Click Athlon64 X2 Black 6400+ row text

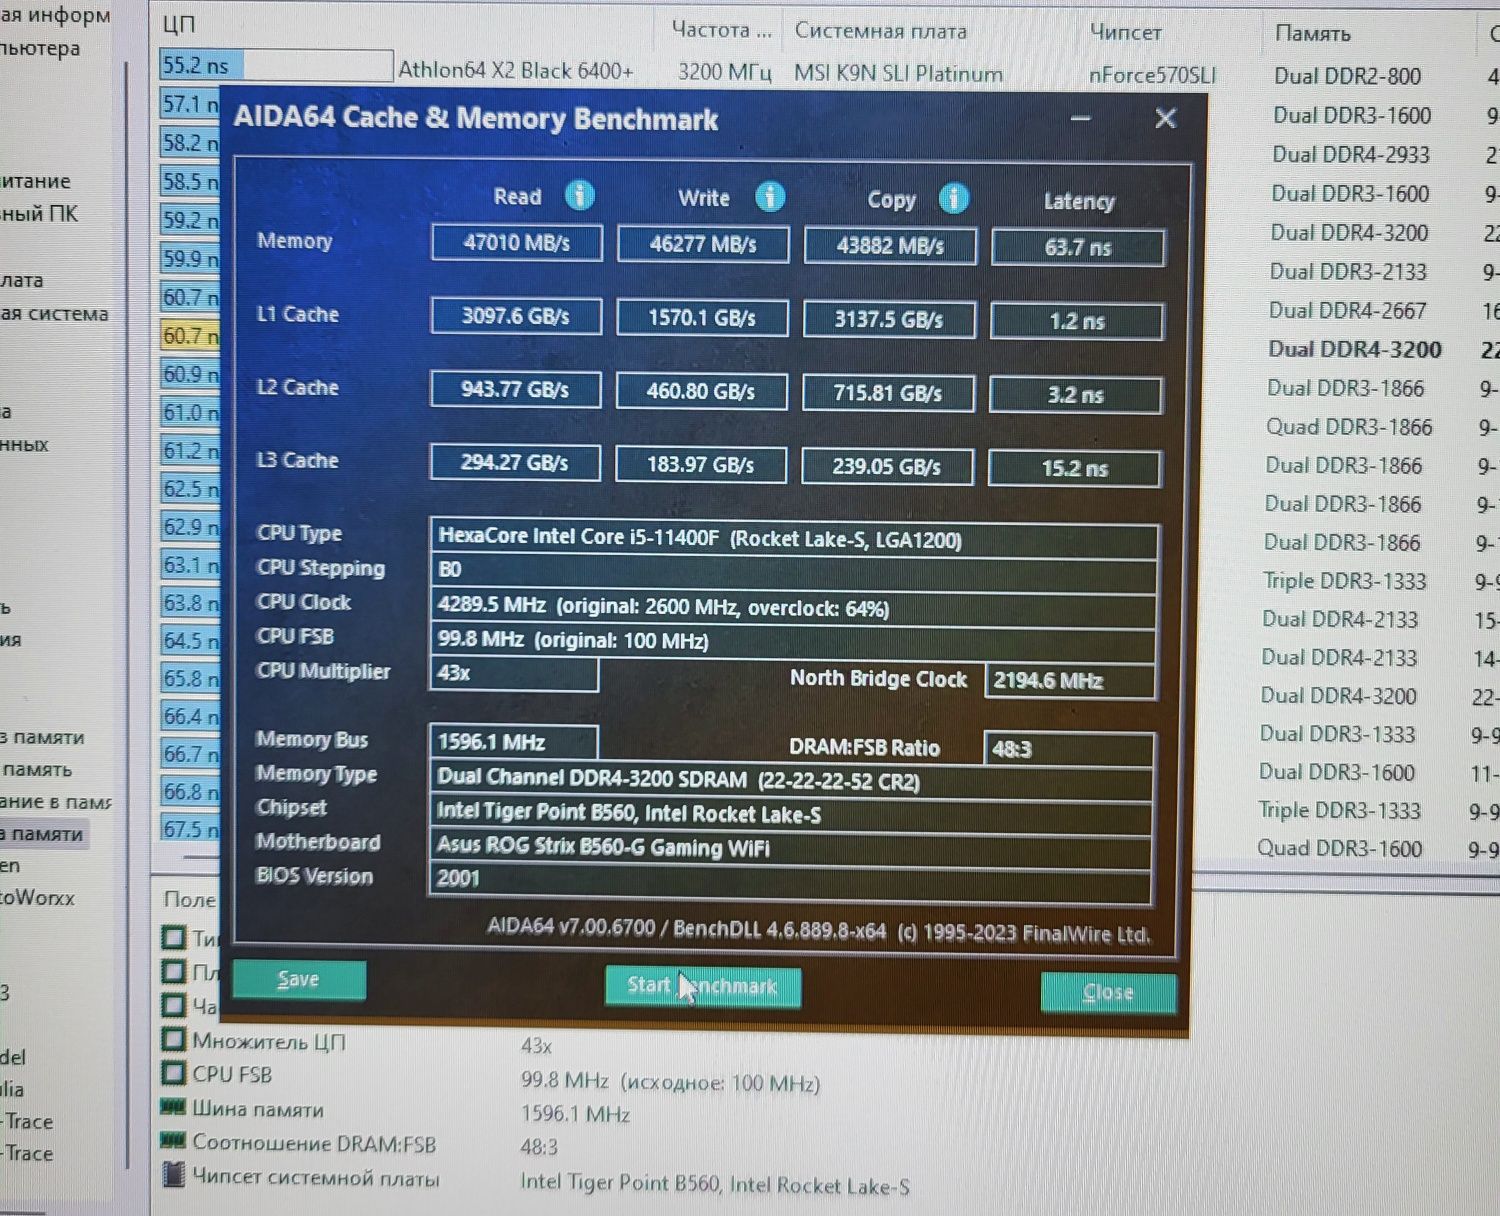(x=516, y=70)
